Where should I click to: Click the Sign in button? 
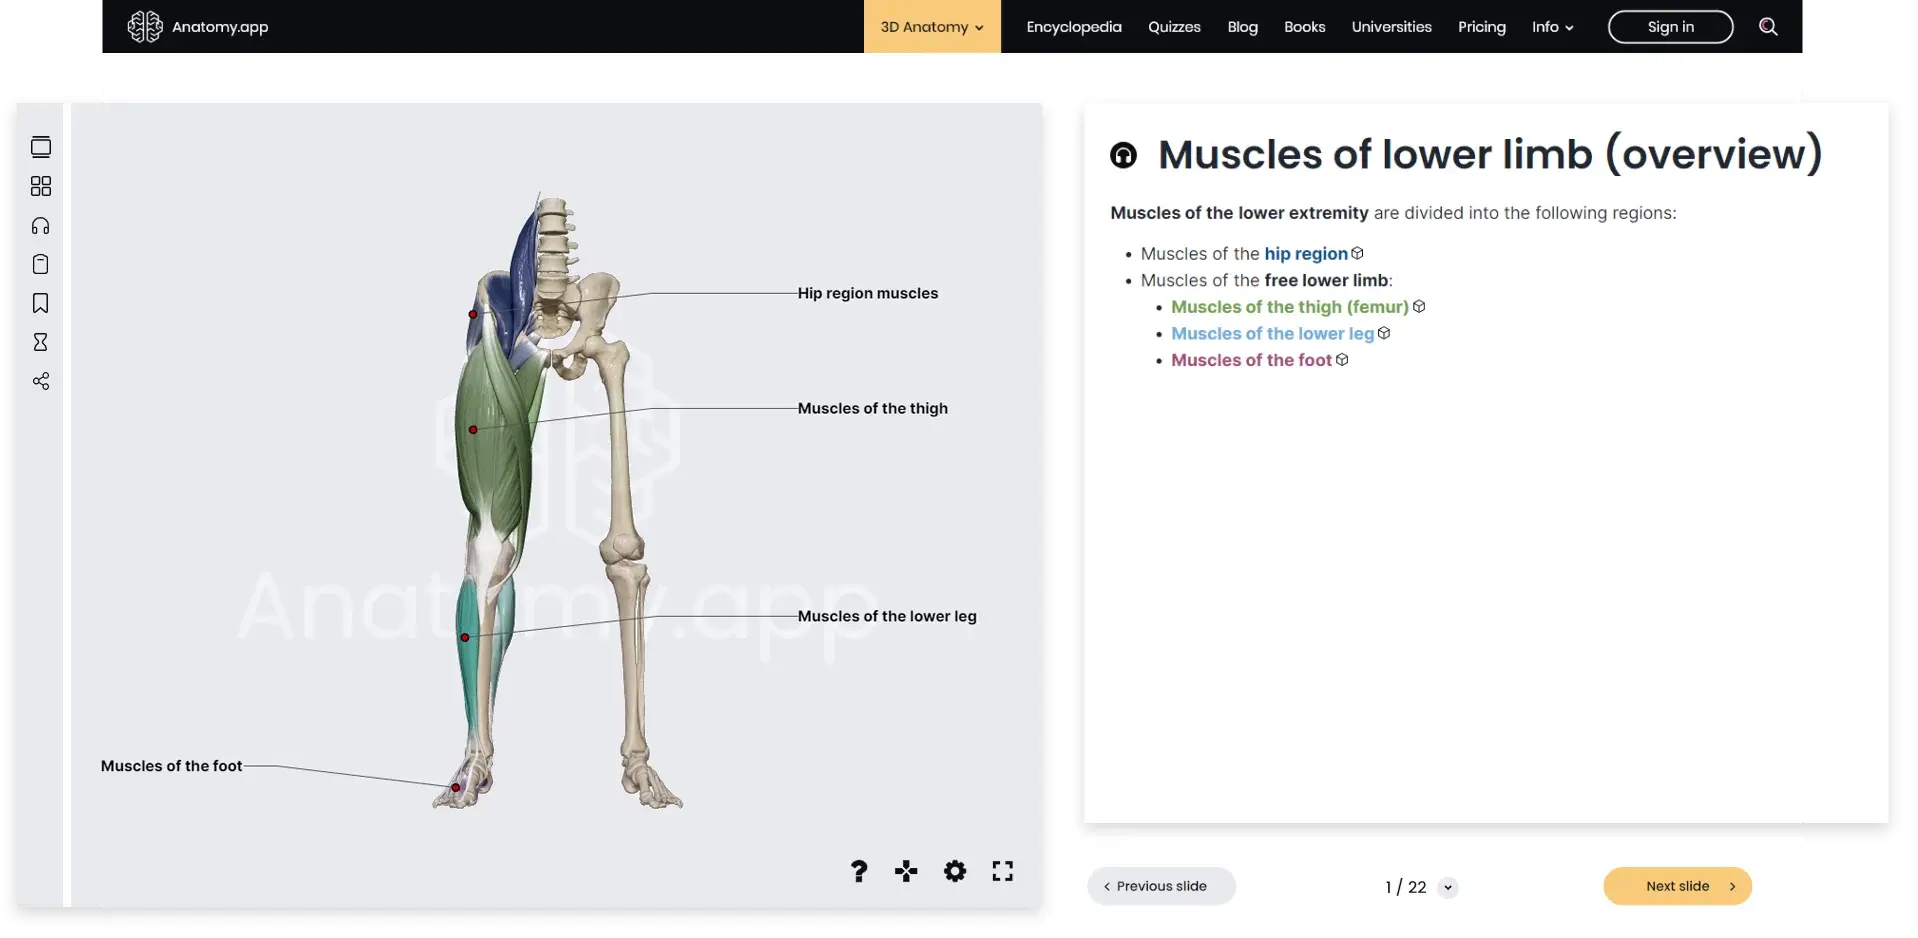pyautogui.click(x=1669, y=26)
